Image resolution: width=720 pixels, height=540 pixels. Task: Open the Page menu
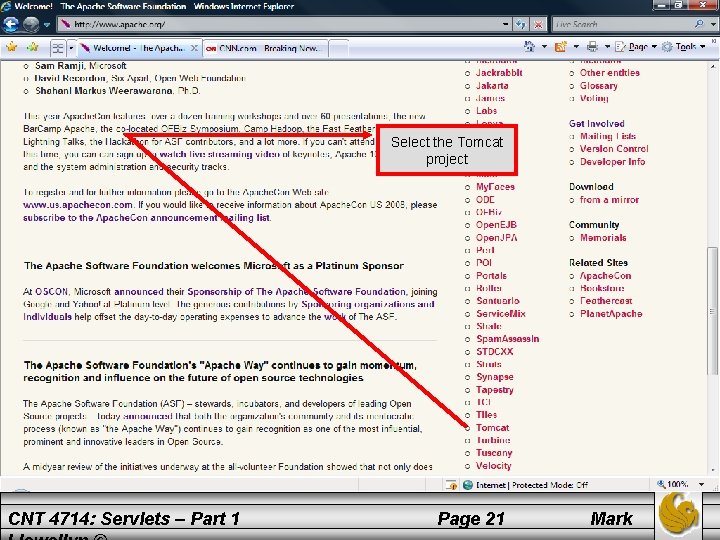click(x=636, y=46)
